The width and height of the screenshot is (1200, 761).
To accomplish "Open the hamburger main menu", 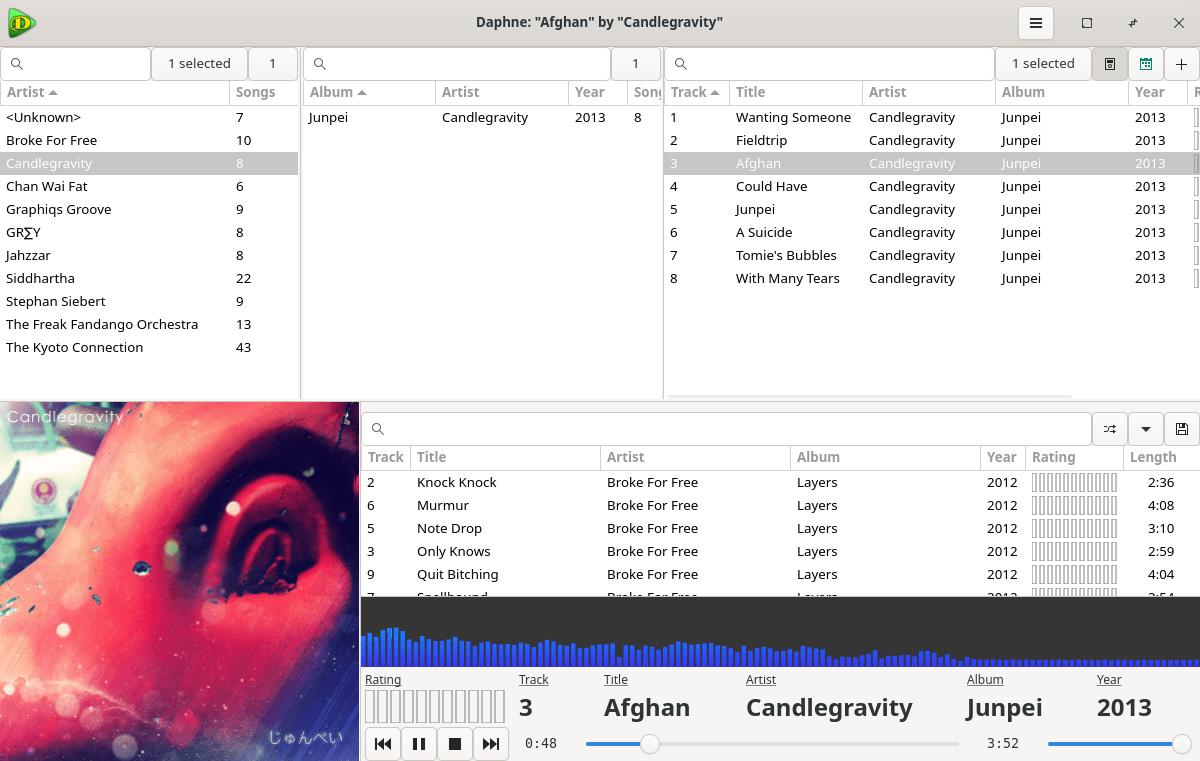I will (1036, 23).
